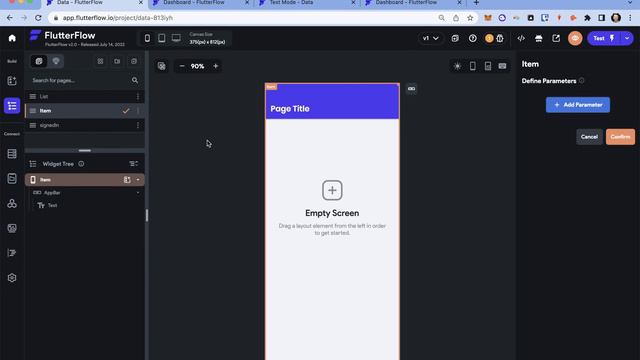The height and width of the screenshot is (360, 640).
Task: Expand the Test button dropdown arrow
Action: tap(627, 38)
